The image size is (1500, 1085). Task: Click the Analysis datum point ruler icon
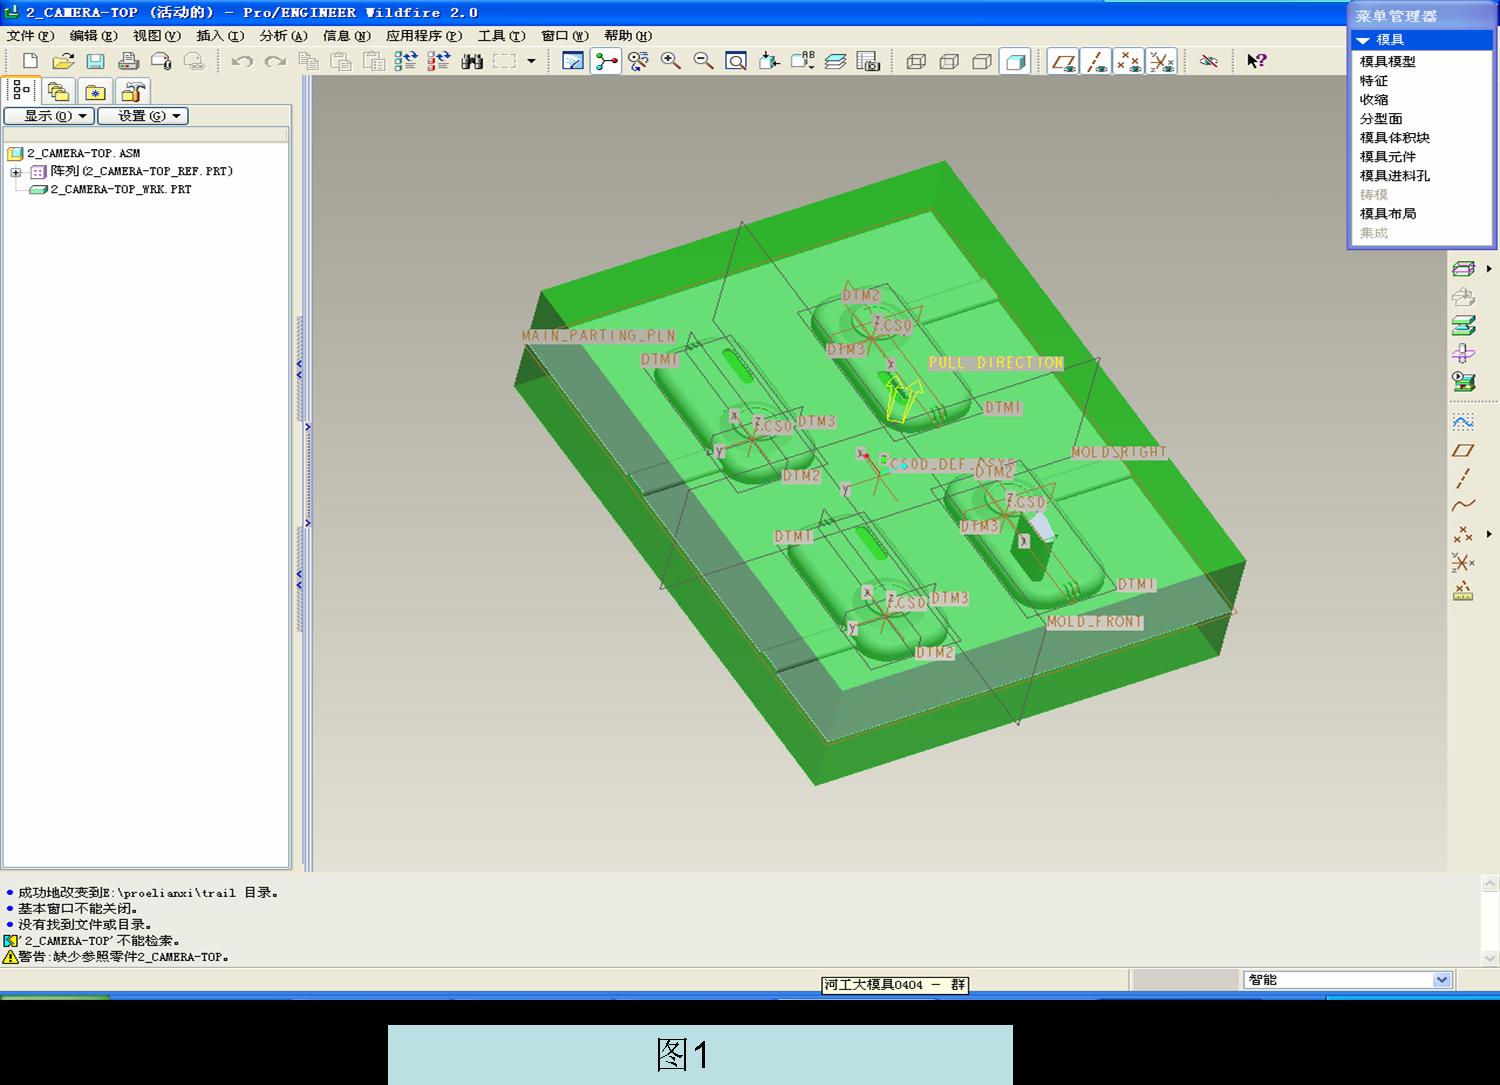1463,590
